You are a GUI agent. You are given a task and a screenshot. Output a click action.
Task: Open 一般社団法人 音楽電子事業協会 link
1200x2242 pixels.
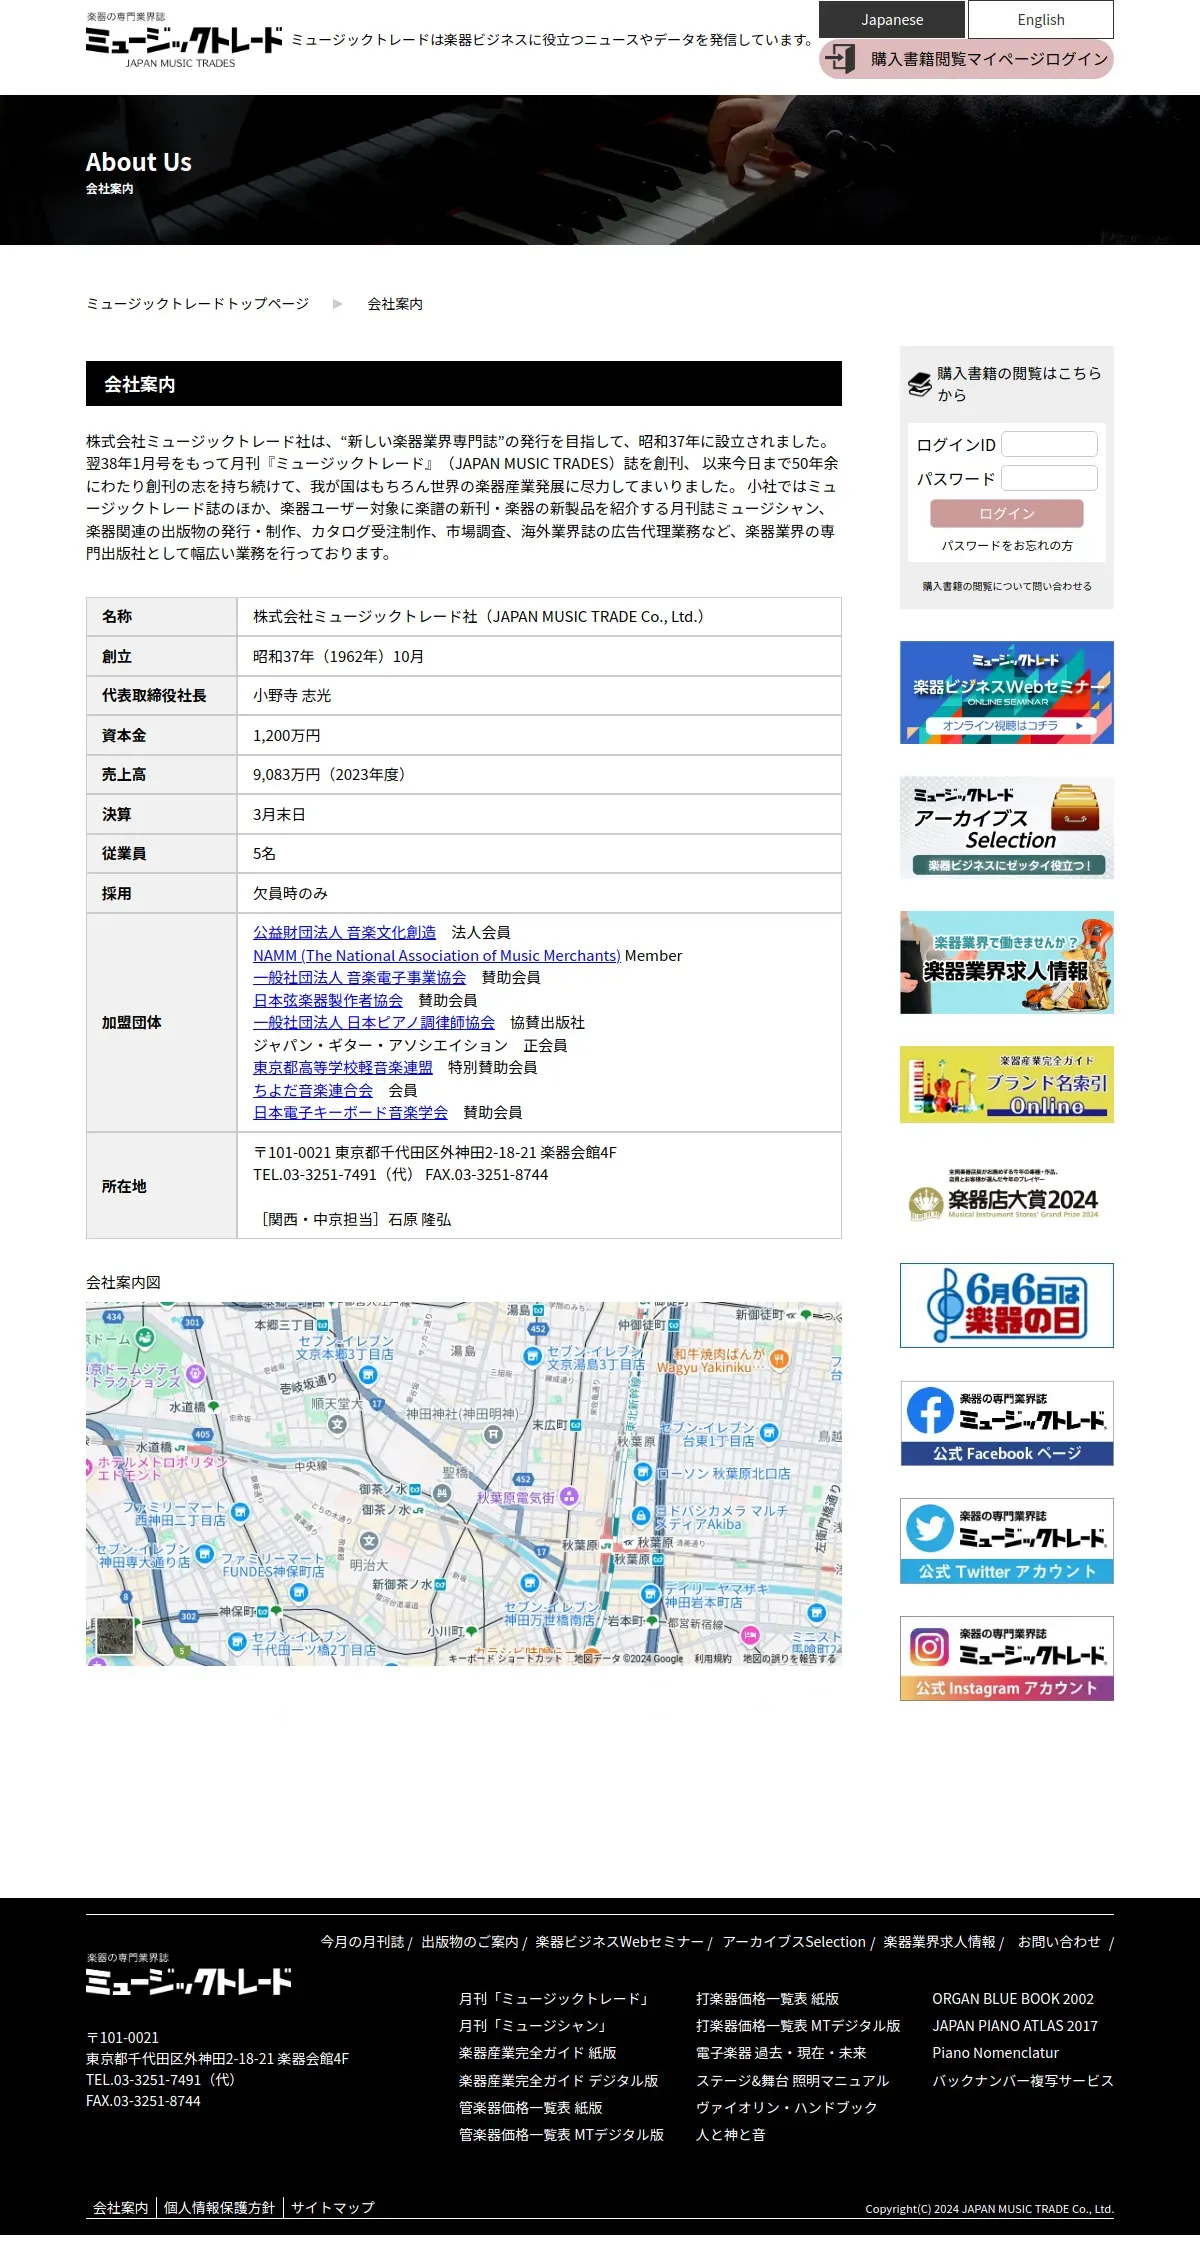coord(359,977)
